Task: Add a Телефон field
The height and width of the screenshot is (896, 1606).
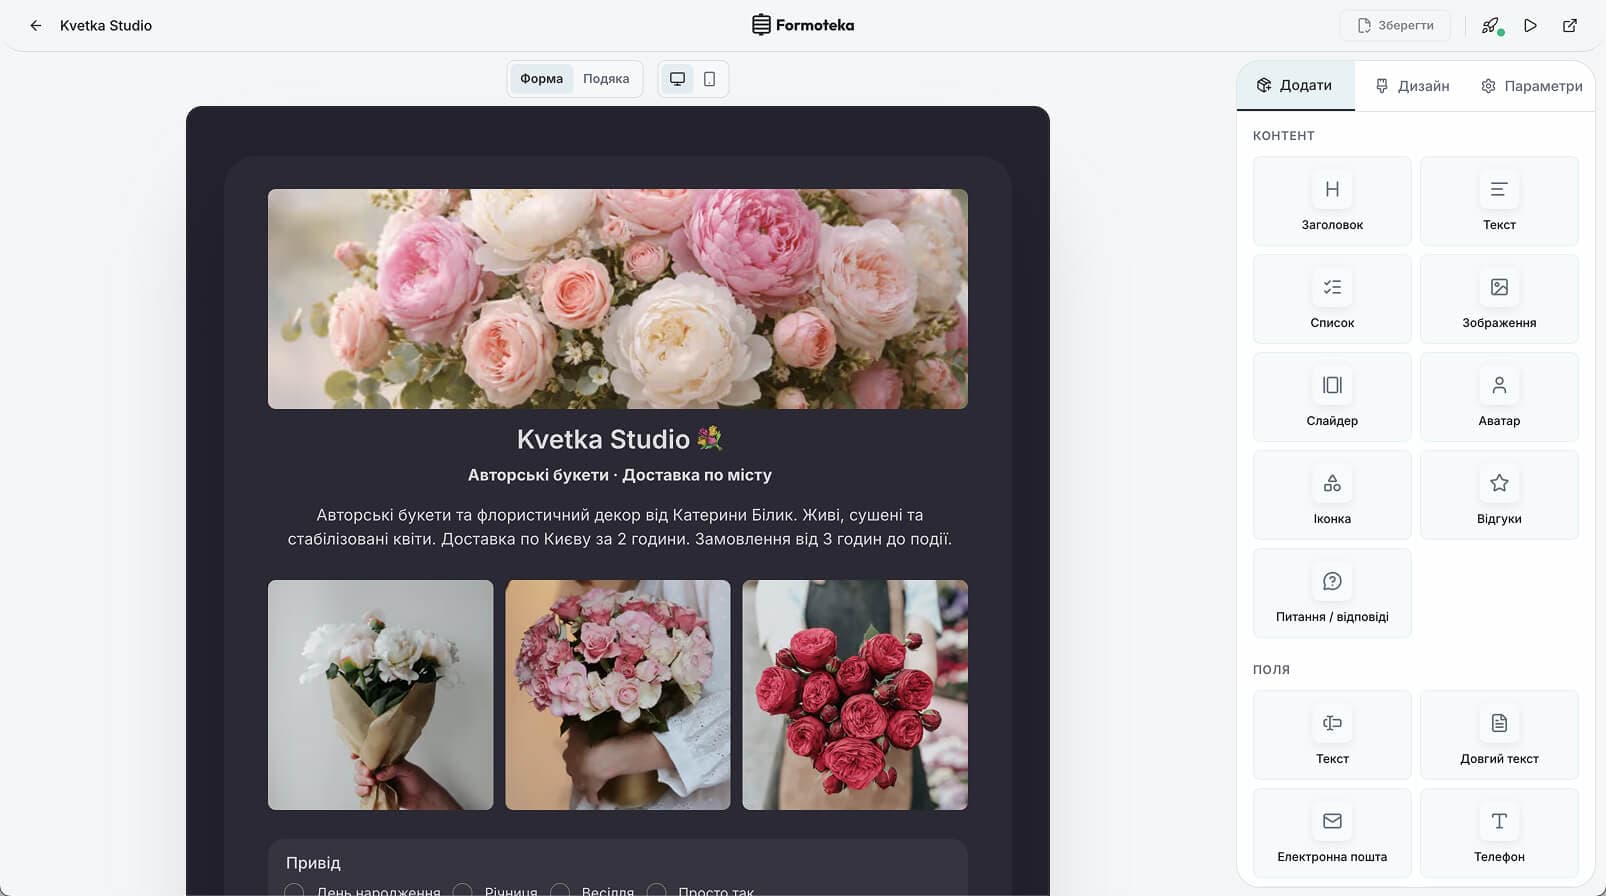Action: pos(1499,833)
